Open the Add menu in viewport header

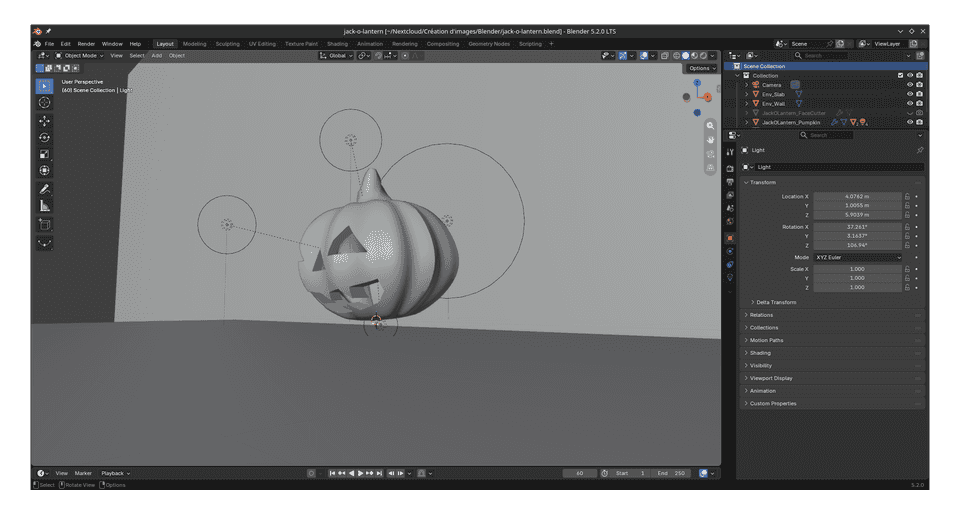click(x=157, y=56)
